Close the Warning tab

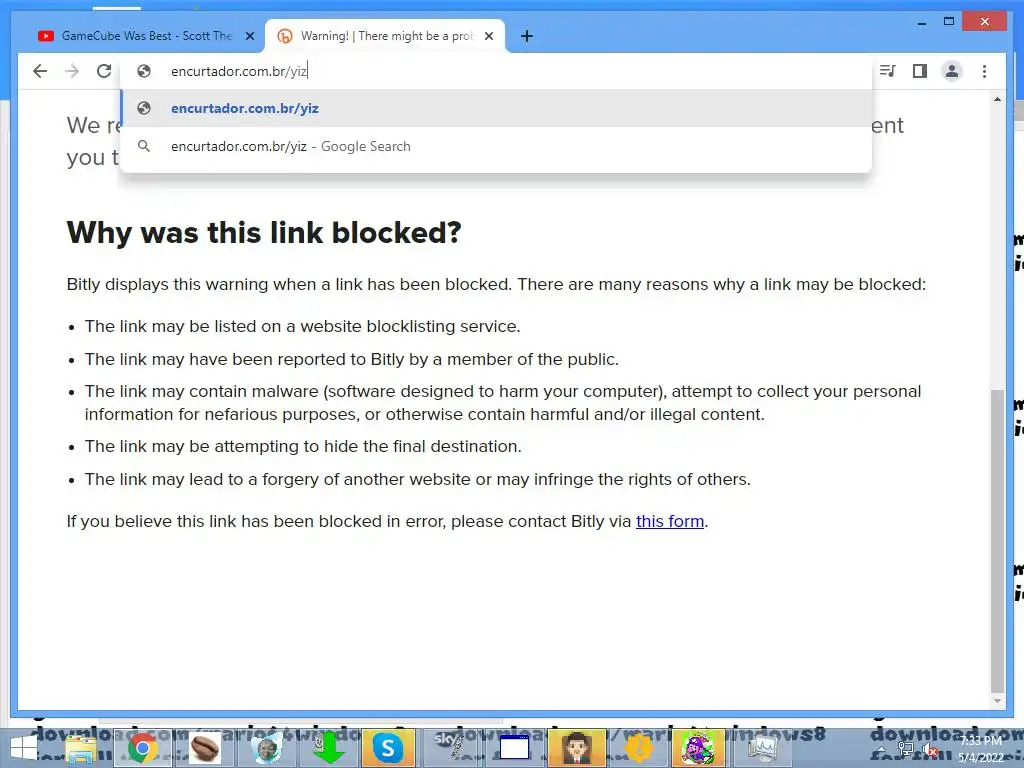(488, 36)
